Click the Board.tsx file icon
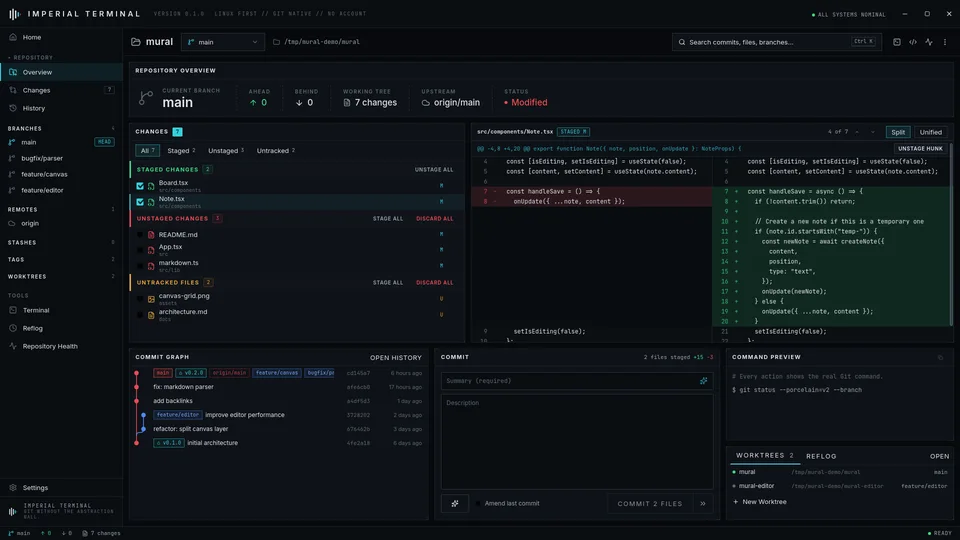This screenshot has height=540, width=960. click(x=151, y=186)
